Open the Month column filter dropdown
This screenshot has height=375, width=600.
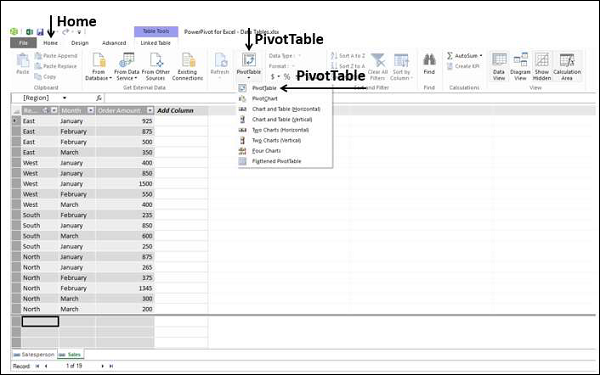(91, 111)
